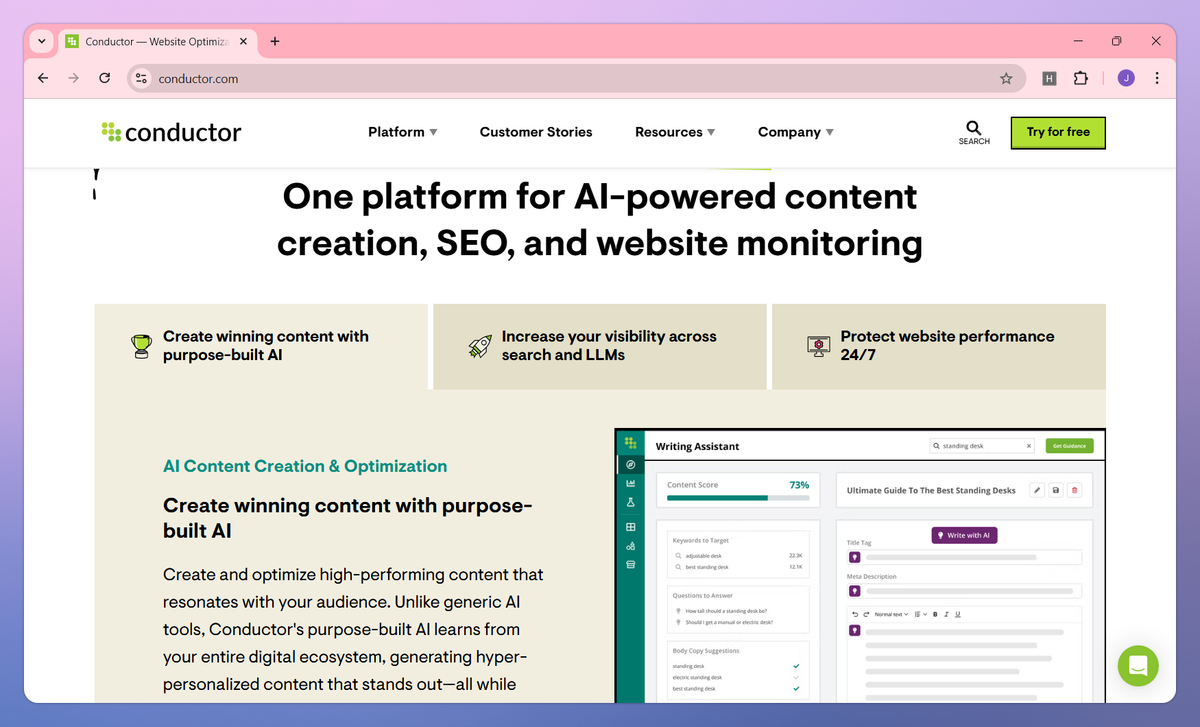The width and height of the screenshot is (1200, 727).
Task: Open the Customer Stories page
Action: click(536, 132)
